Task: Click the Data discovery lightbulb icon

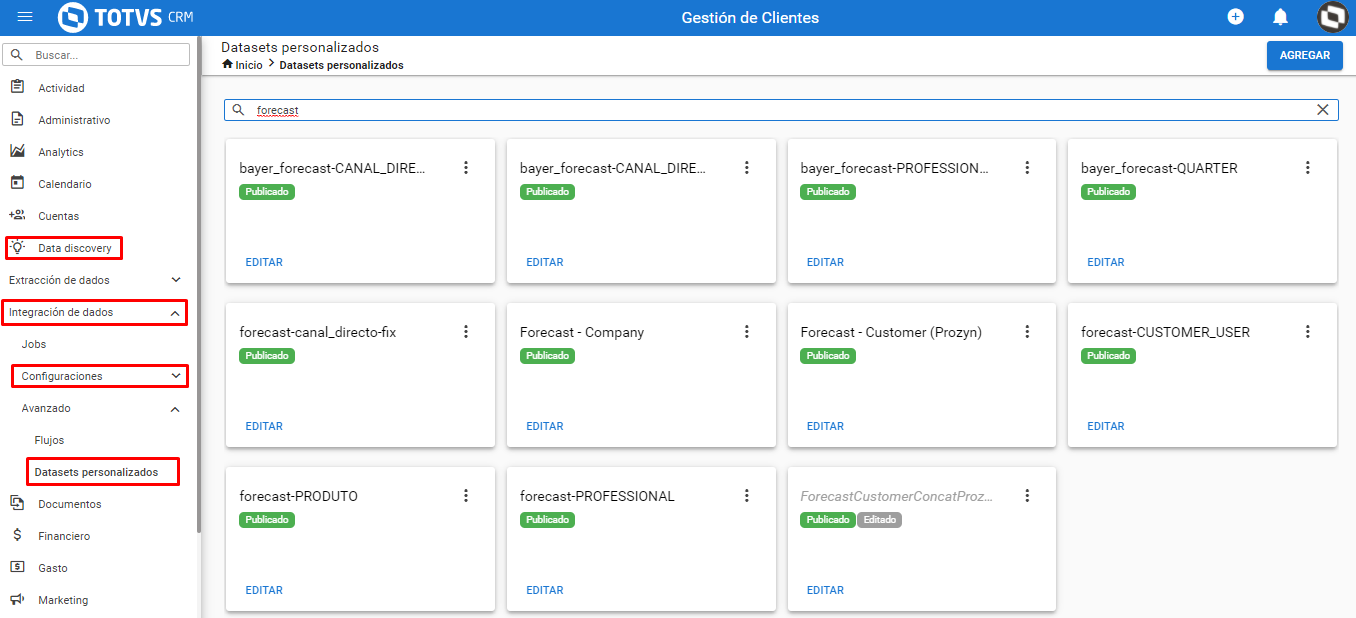Action: (17, 247)
